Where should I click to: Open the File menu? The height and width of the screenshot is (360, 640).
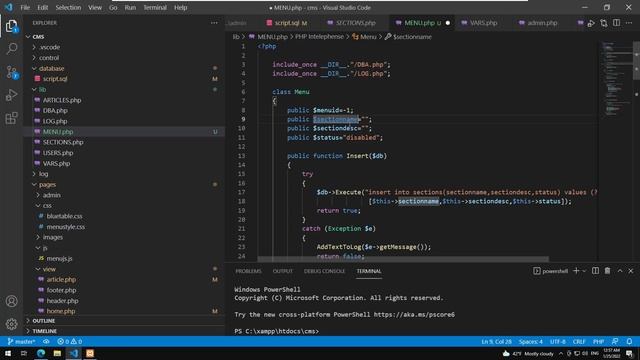point(25,7)
